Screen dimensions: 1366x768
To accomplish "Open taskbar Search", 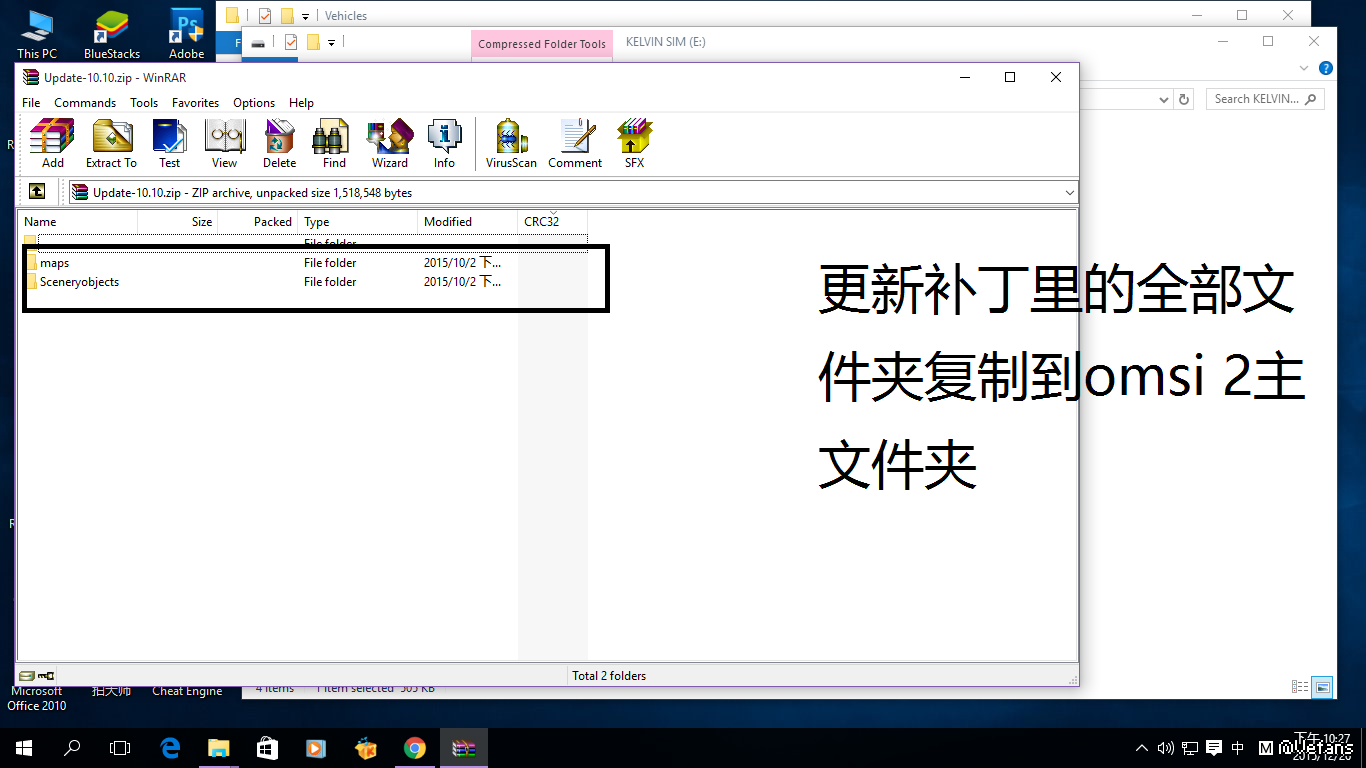I will tap(72, 748).
